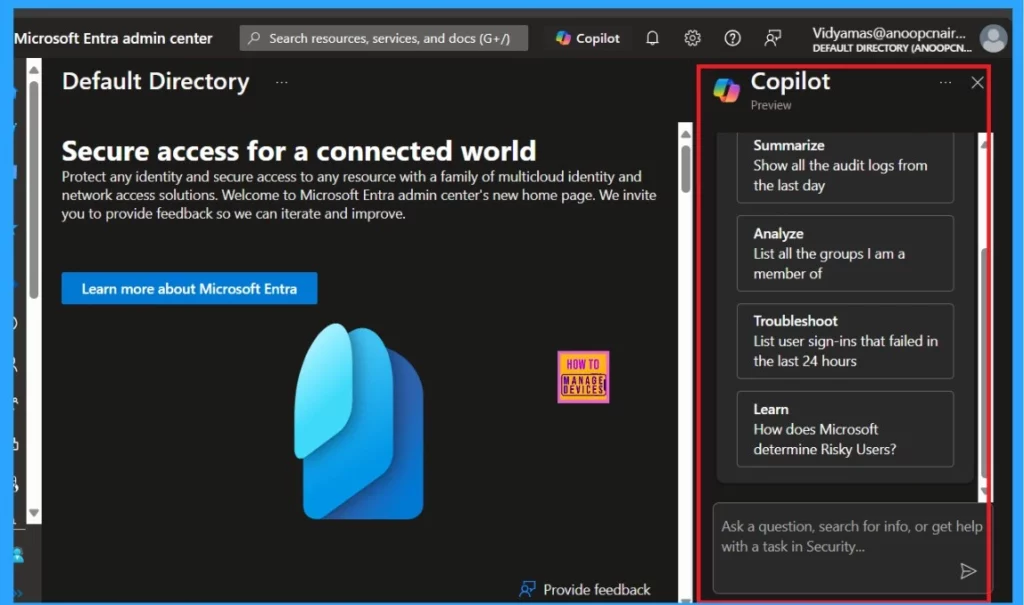
Task: Click the main page scrollbar up arrow
Action: tap(685, 134)
